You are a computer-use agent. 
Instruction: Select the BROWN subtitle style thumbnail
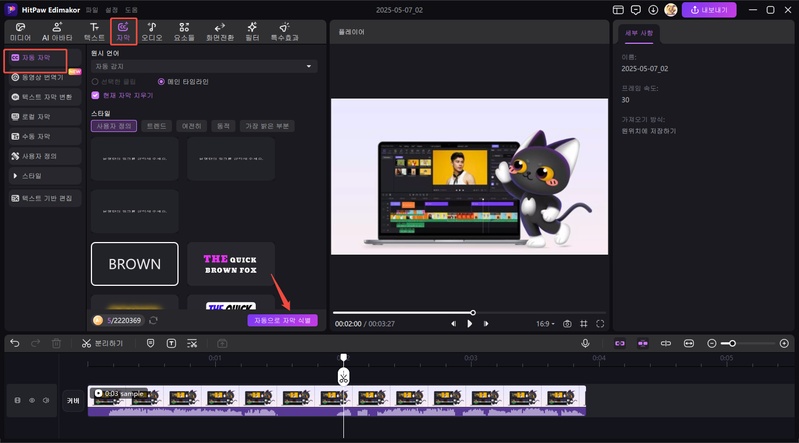coord(135,264)
